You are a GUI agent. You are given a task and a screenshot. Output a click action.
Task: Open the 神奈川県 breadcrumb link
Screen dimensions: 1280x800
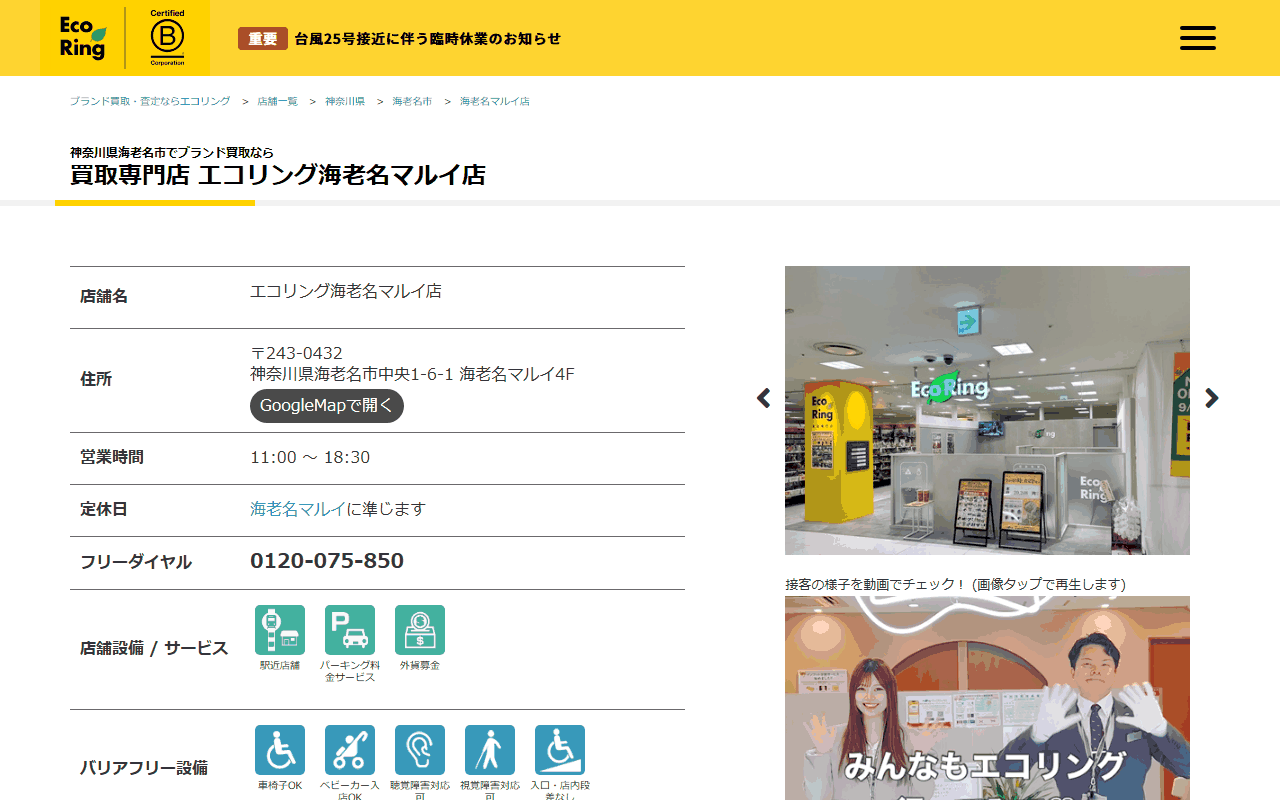[x=345, y=102]
